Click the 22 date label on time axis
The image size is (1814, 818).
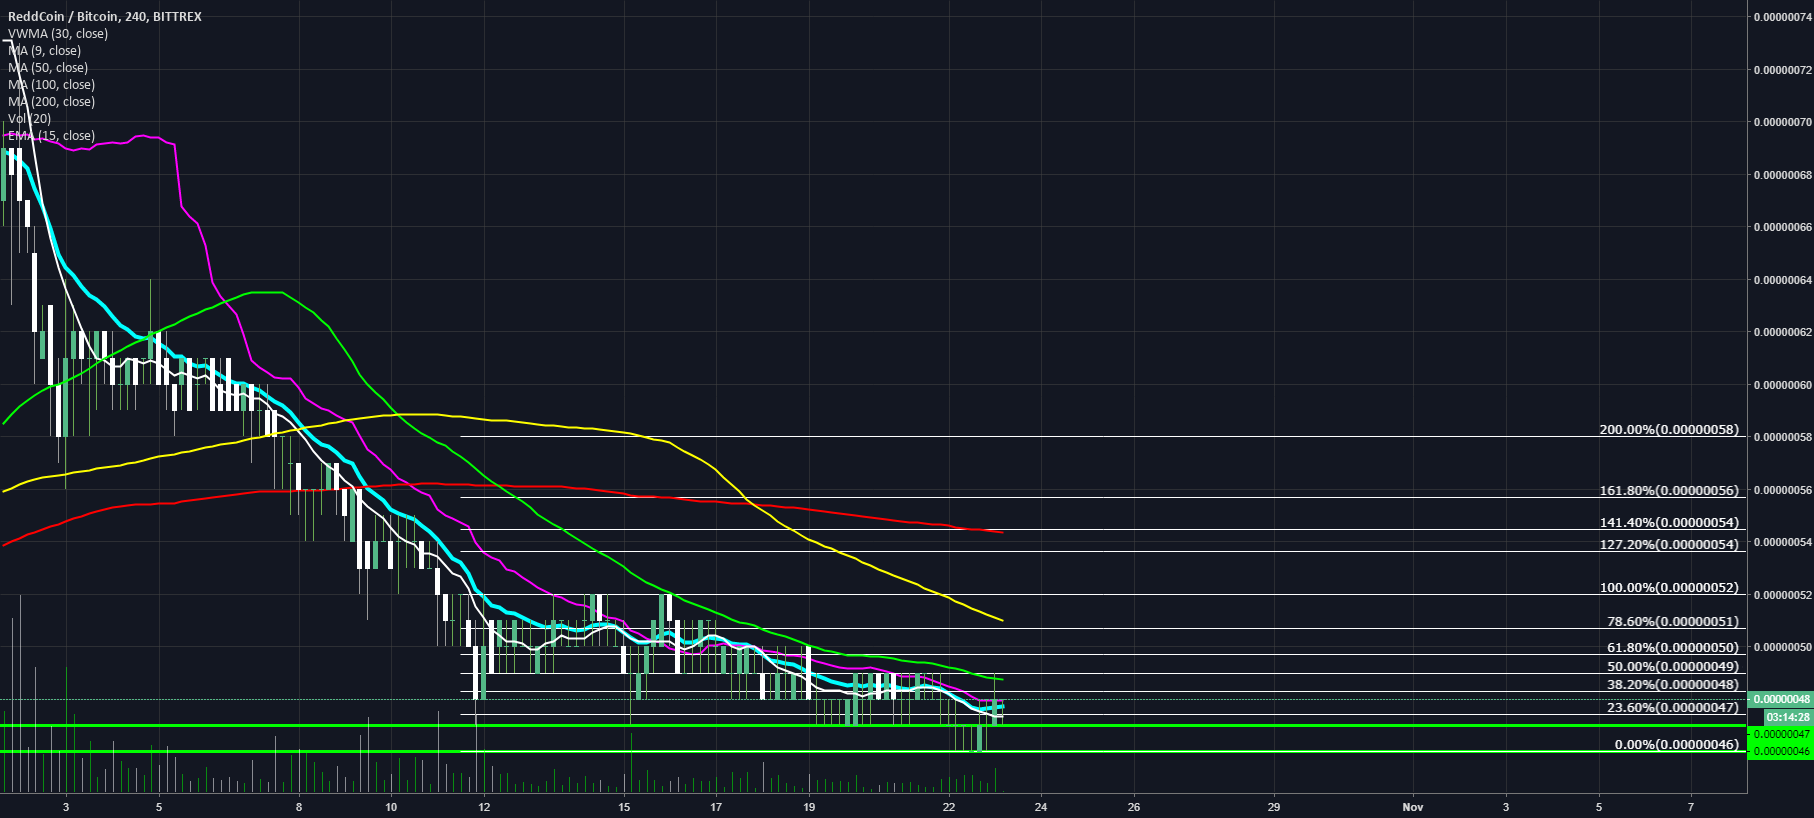(949, 807)
